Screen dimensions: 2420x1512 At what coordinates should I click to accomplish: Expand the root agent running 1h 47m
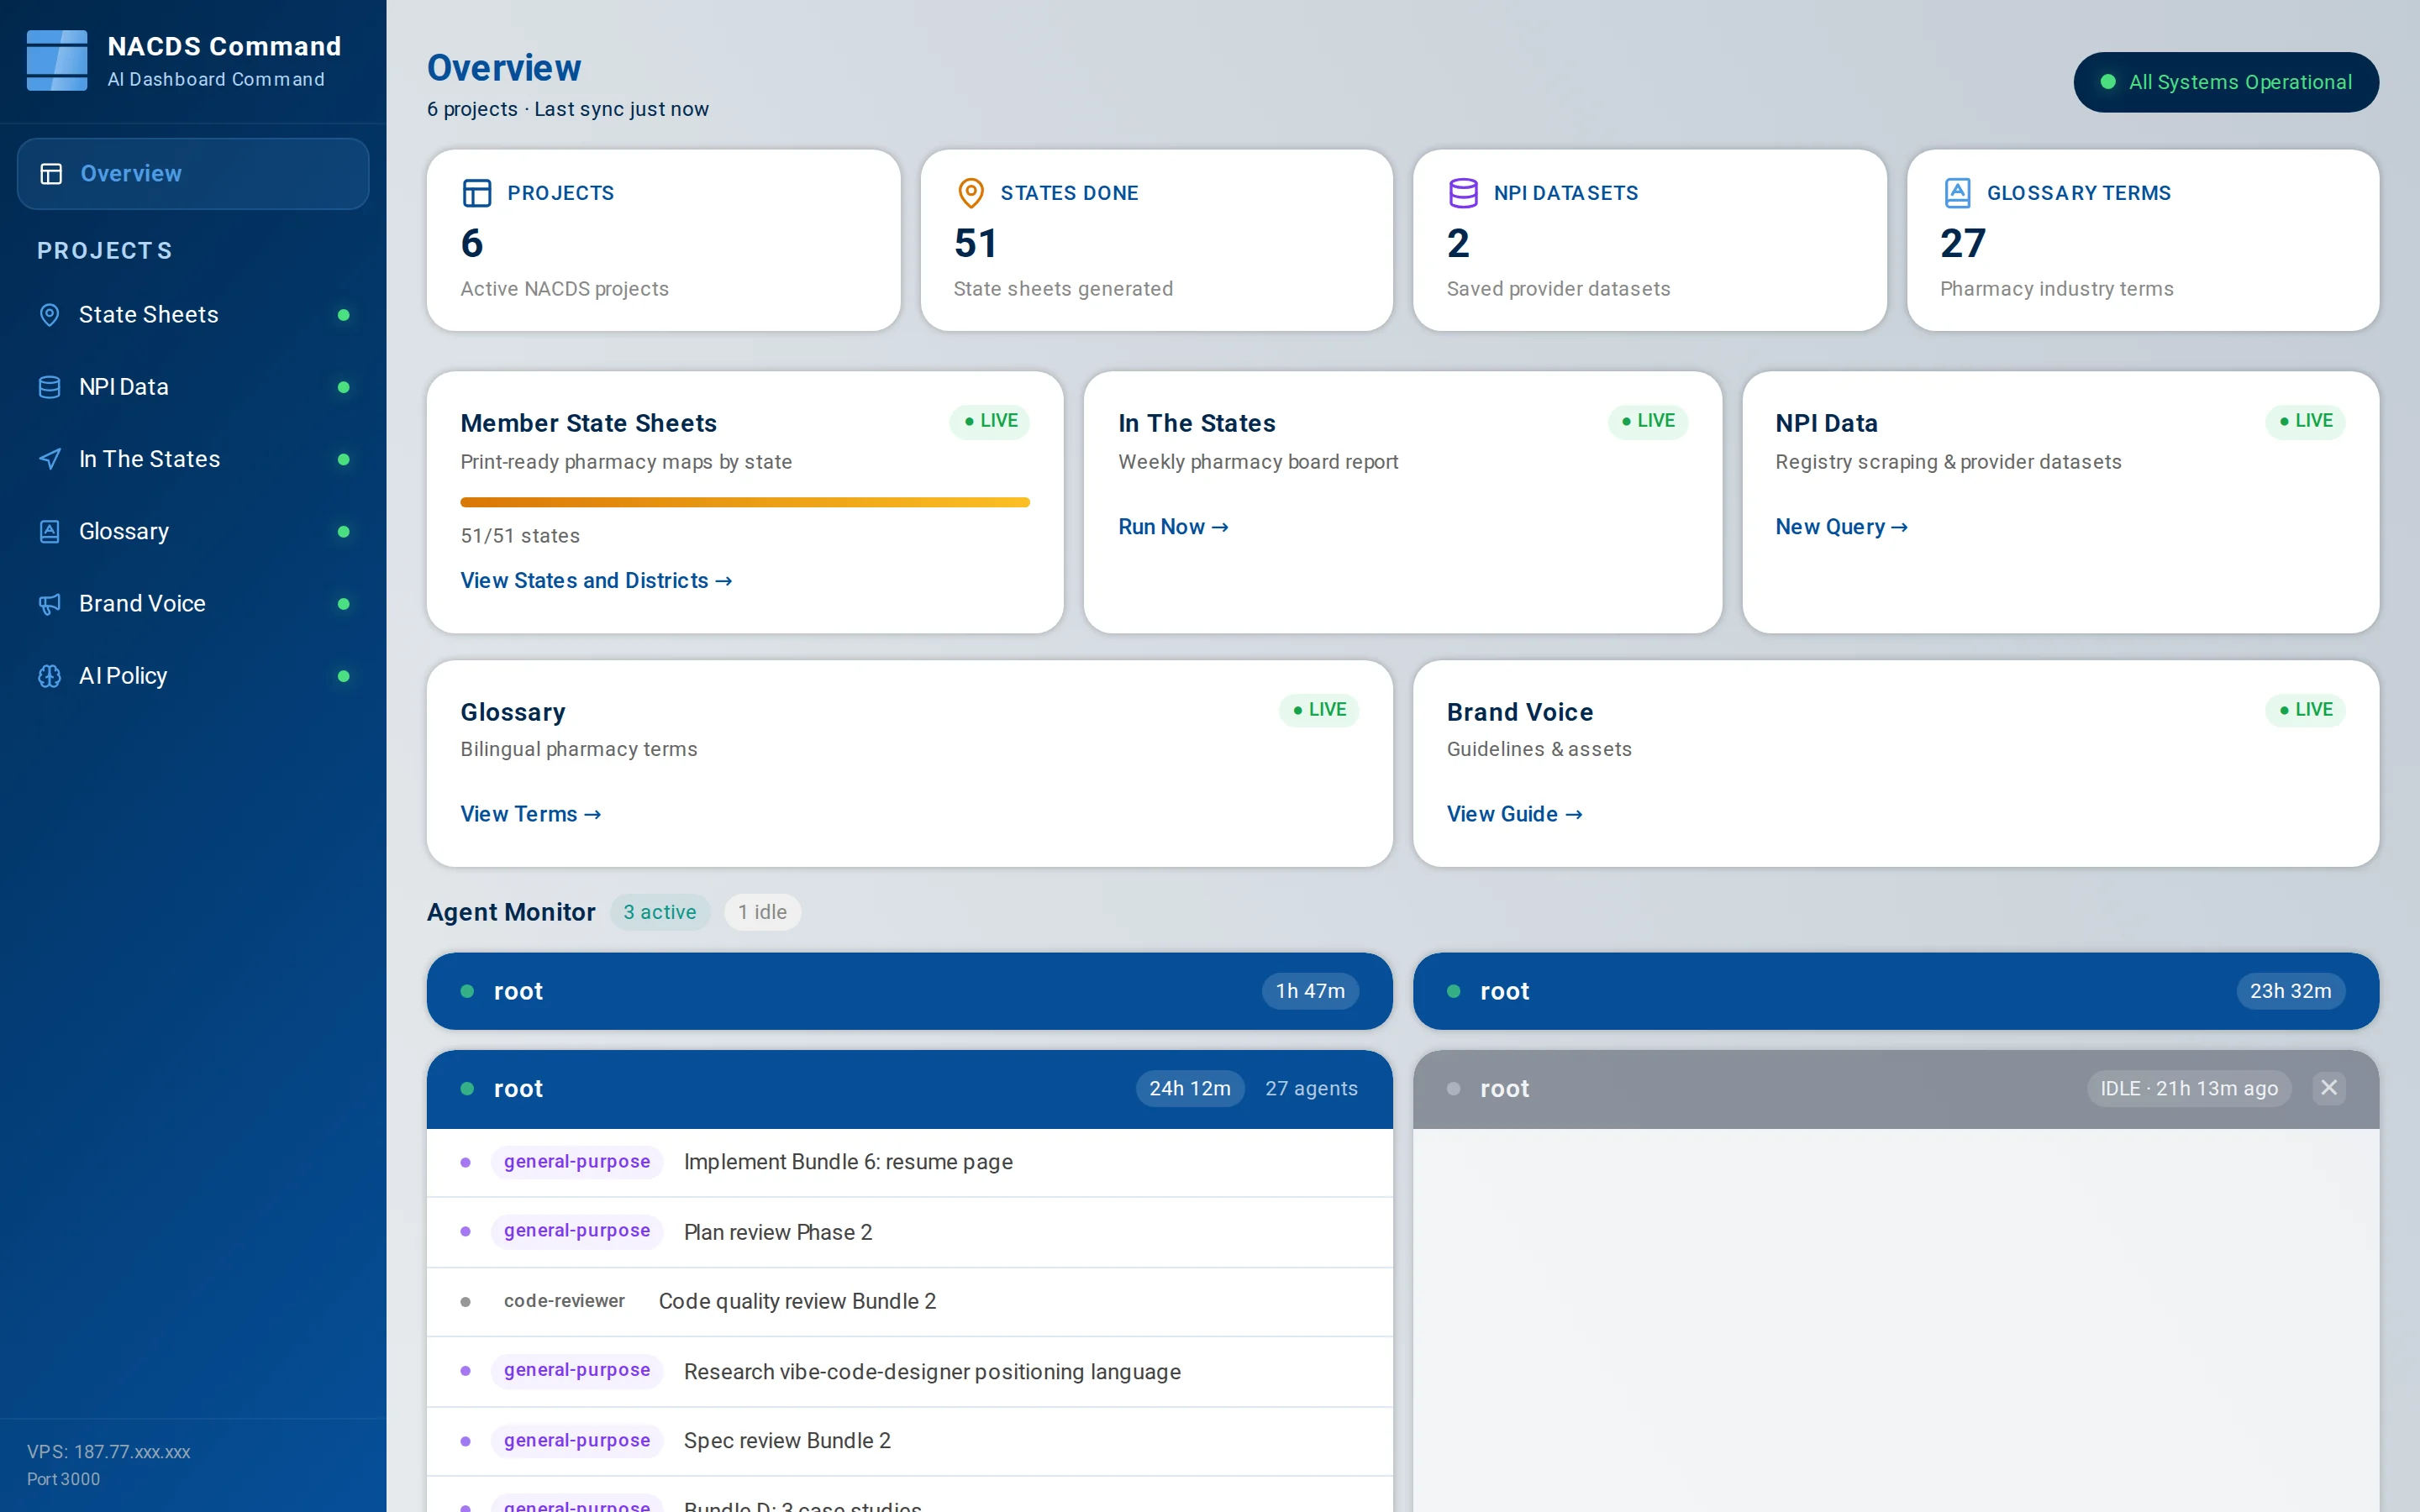[x=909, y=991]
